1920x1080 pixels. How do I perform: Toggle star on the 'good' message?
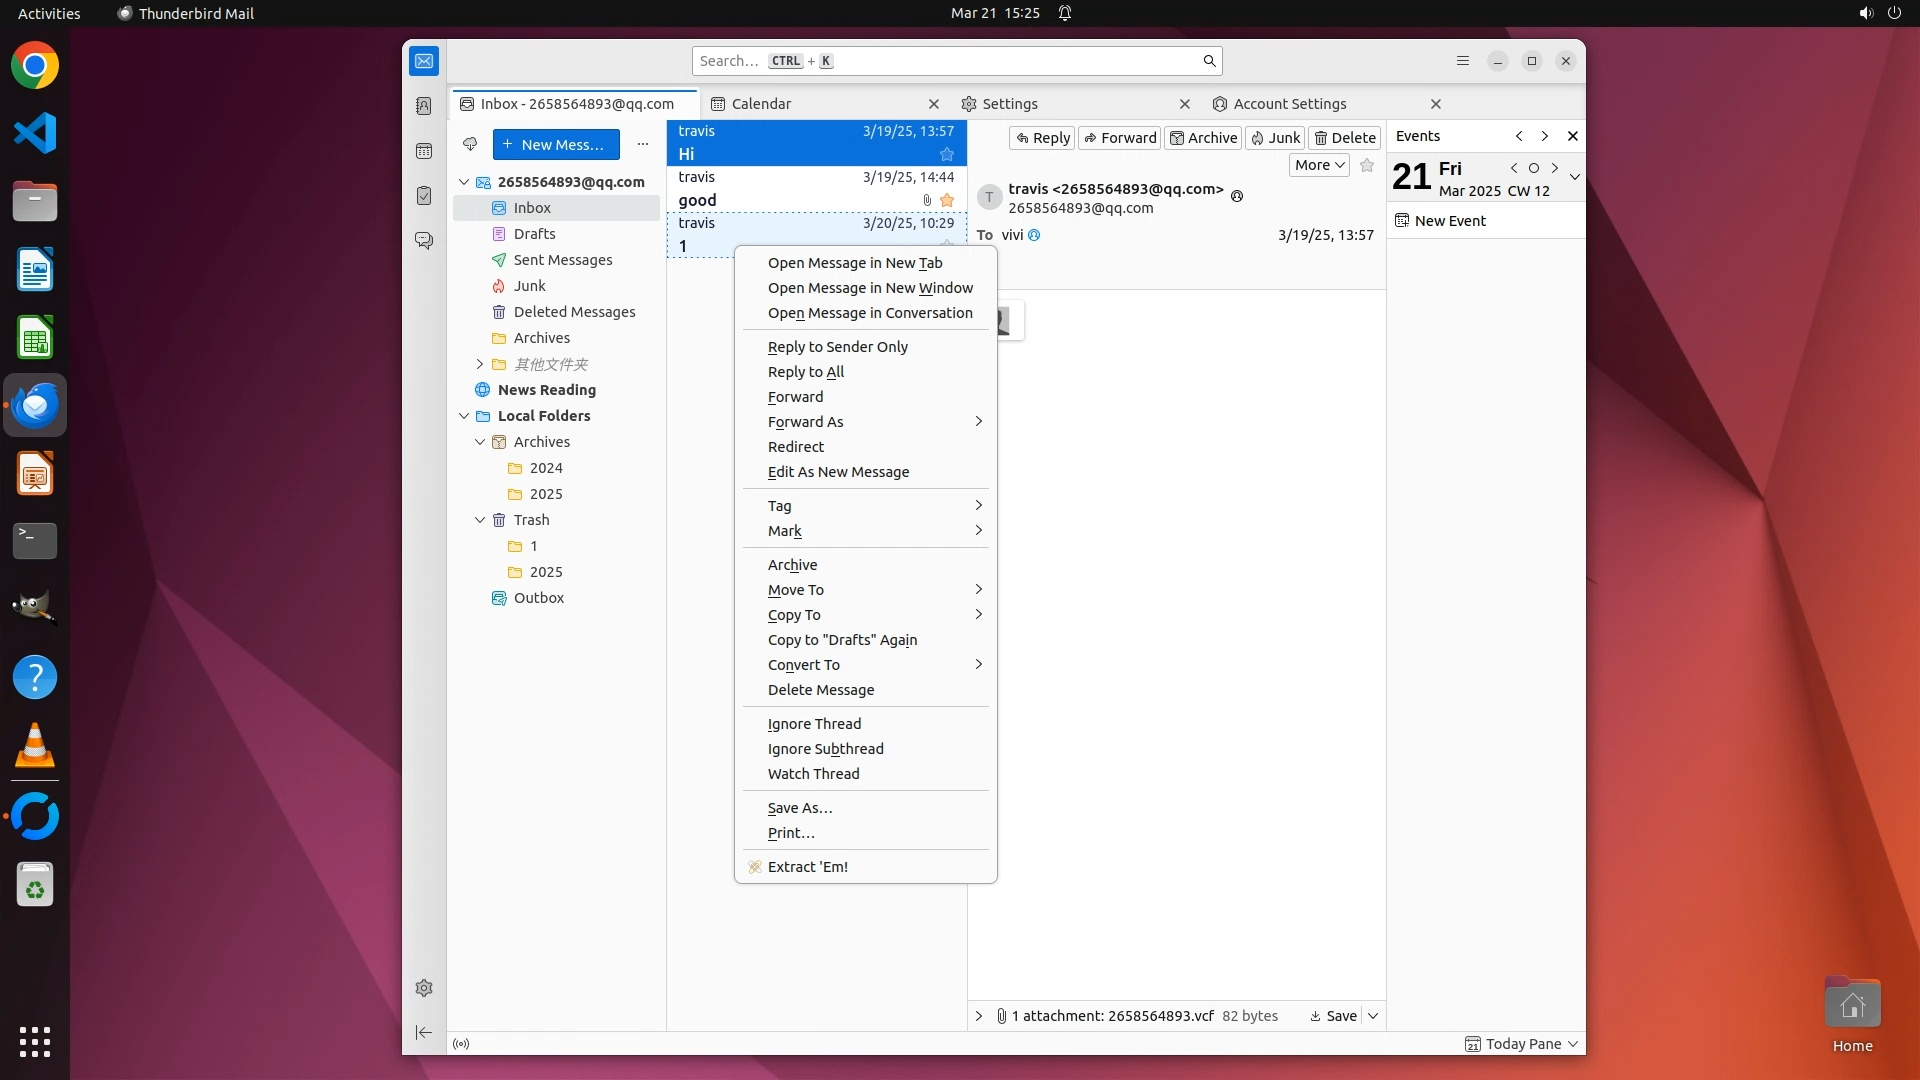[947, 200]
